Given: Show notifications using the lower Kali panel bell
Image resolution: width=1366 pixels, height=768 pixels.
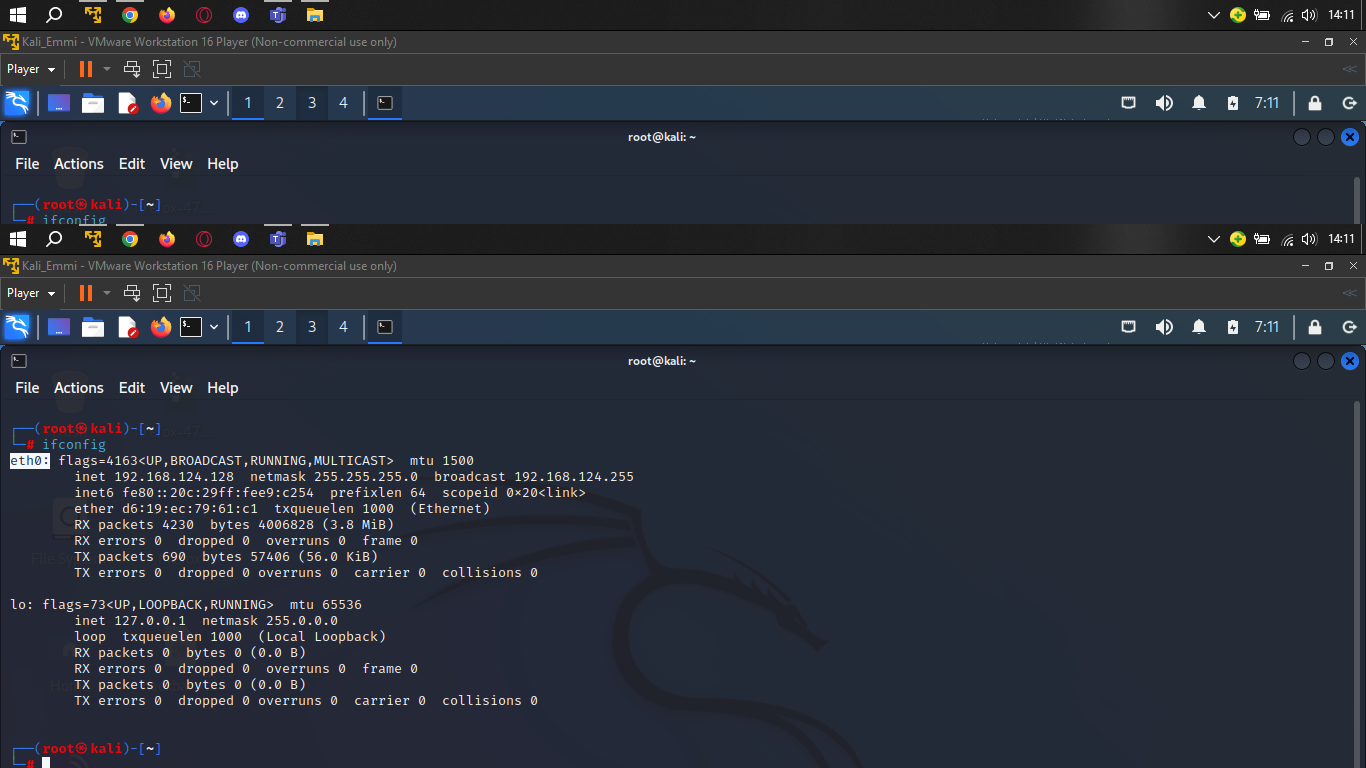Looking at the screenshot, I should tap(1199, 327).
